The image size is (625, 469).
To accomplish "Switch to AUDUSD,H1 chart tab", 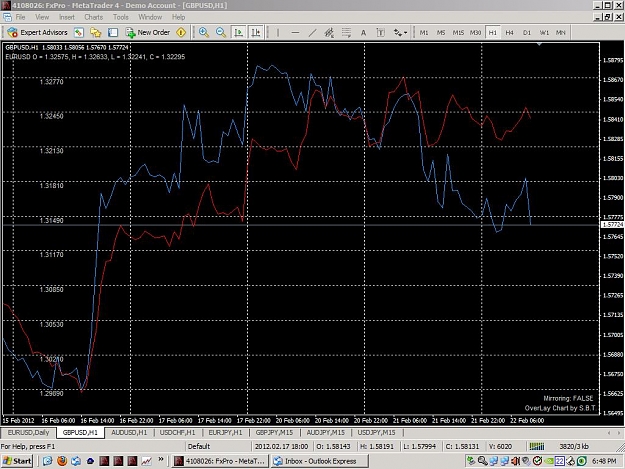I will [x=129, y=433].
